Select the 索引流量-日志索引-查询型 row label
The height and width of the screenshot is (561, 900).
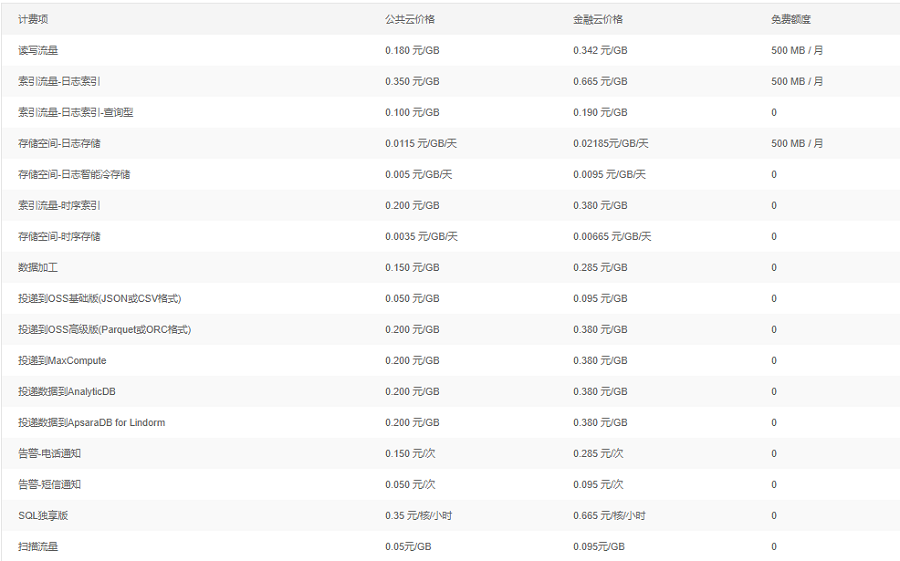(75, 113)
